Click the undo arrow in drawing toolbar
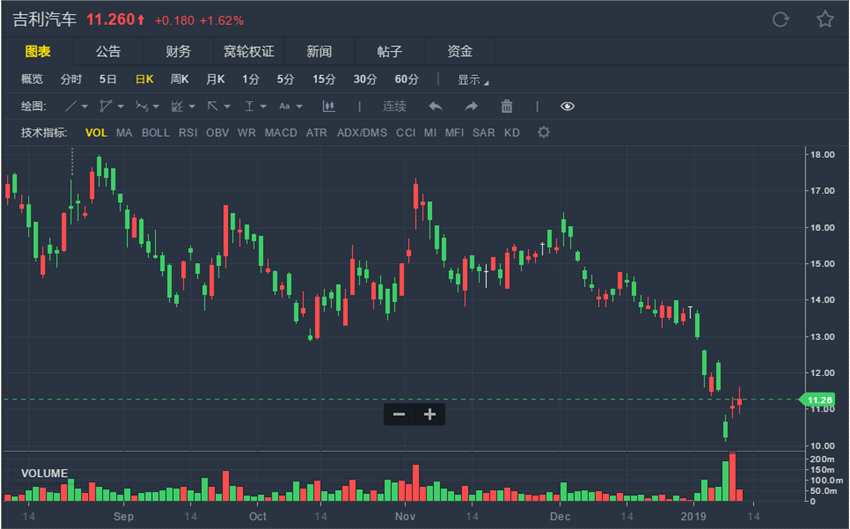This screenshot has width=850, height=529. coord(435,106)
